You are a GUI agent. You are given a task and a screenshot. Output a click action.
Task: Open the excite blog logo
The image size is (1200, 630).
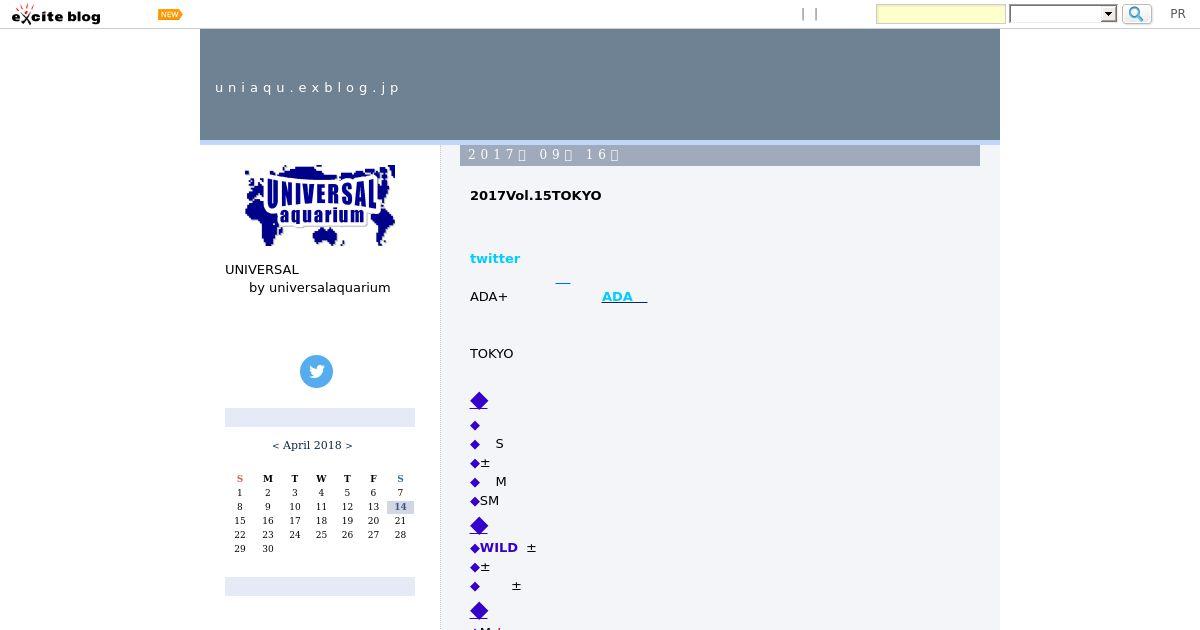click(x=56, y=14)
